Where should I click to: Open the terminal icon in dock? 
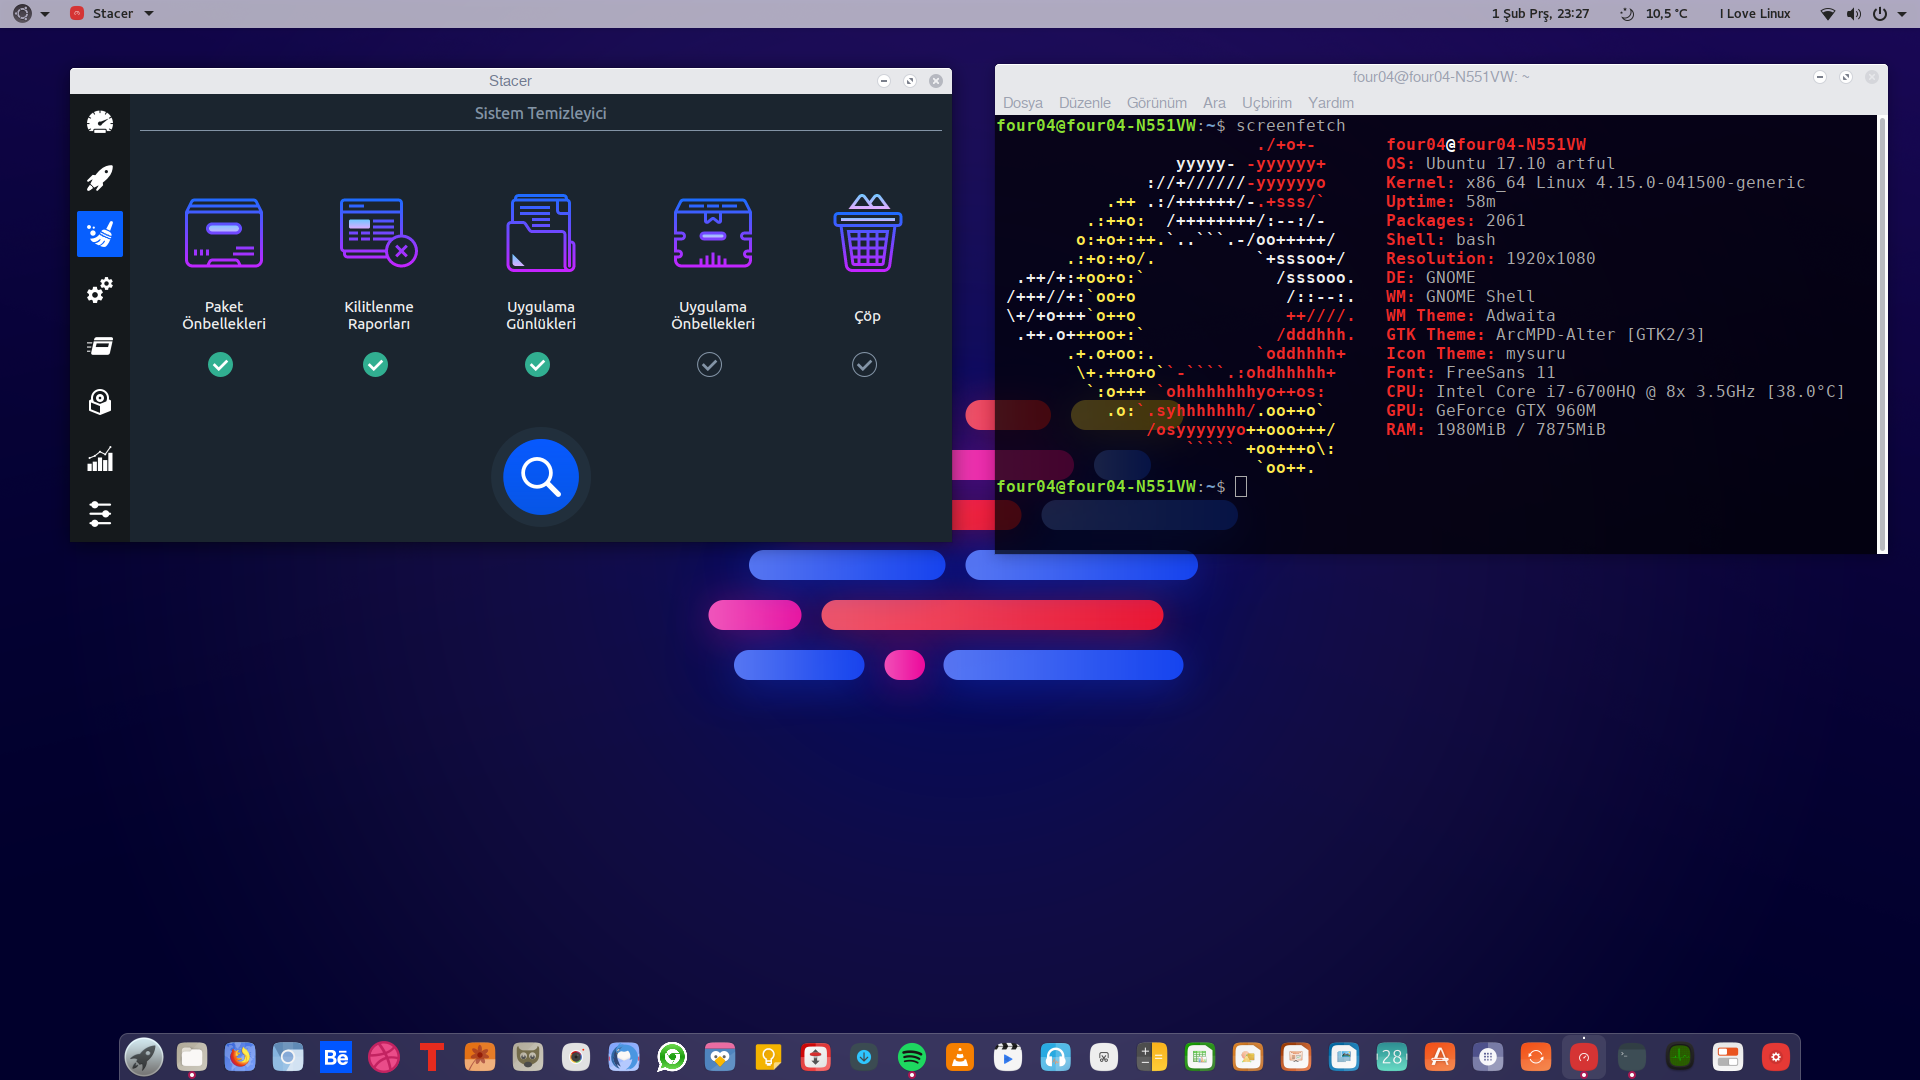point(1632,1057)
